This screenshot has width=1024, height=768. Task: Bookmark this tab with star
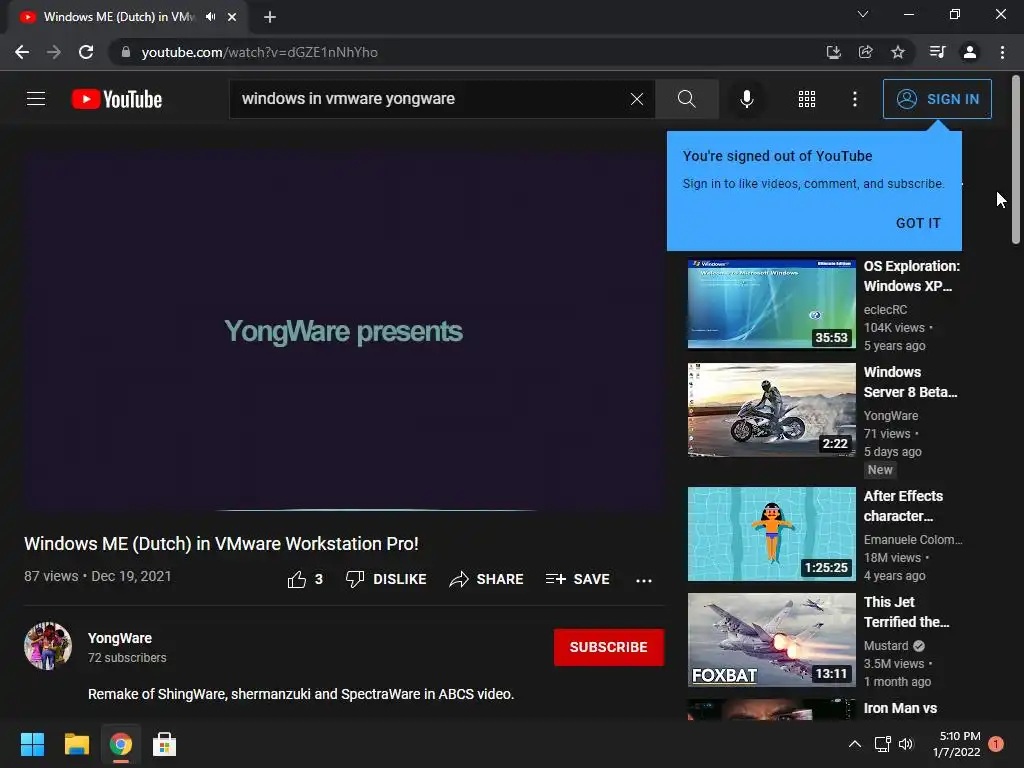pyautogui.click(x=898, y=52)
